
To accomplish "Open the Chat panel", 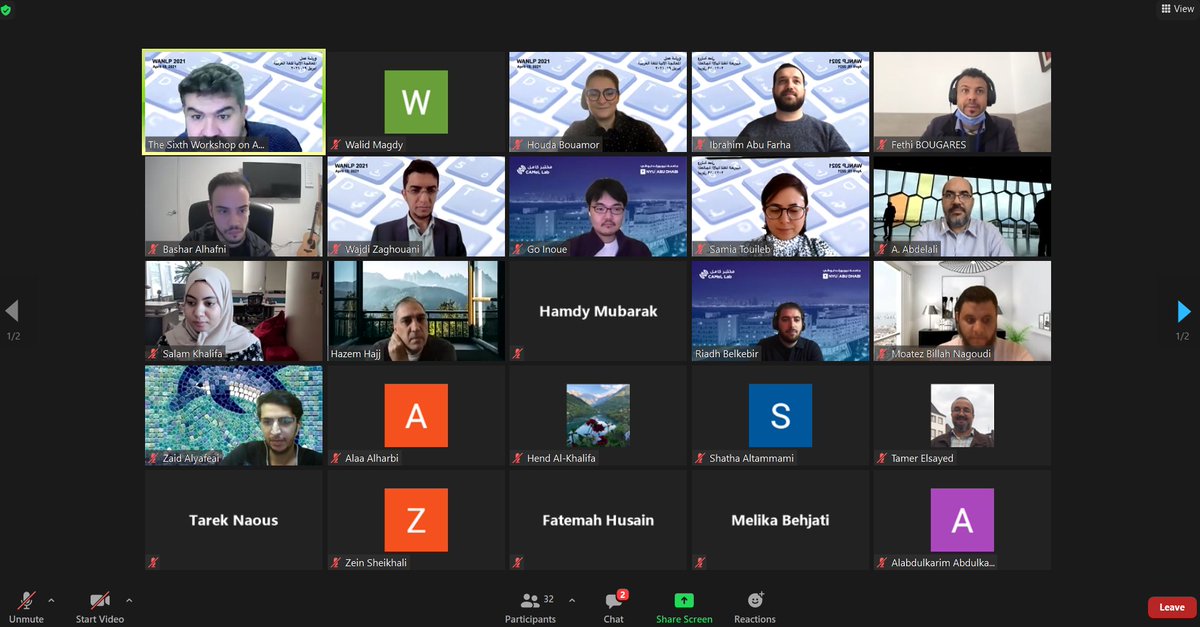I will [x=614, y=607].
